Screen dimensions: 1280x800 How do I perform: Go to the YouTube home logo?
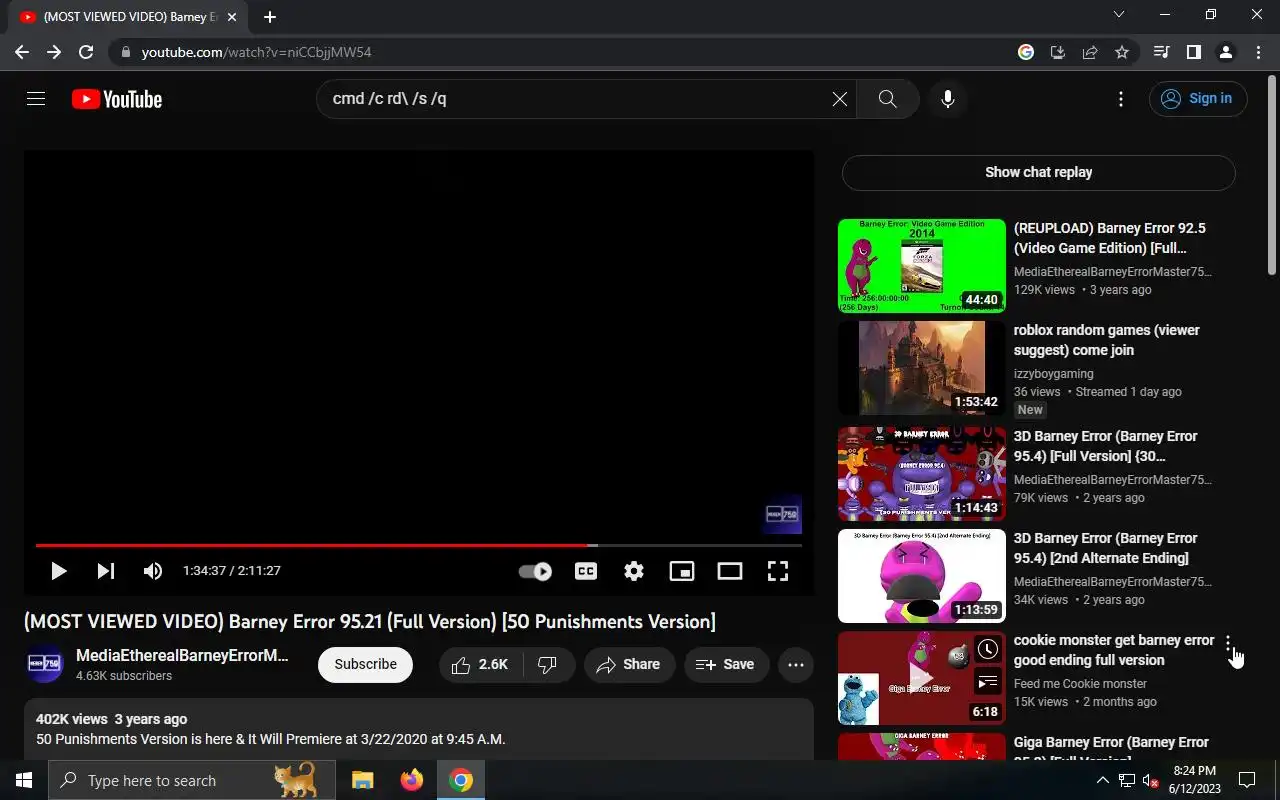(117, 99)
